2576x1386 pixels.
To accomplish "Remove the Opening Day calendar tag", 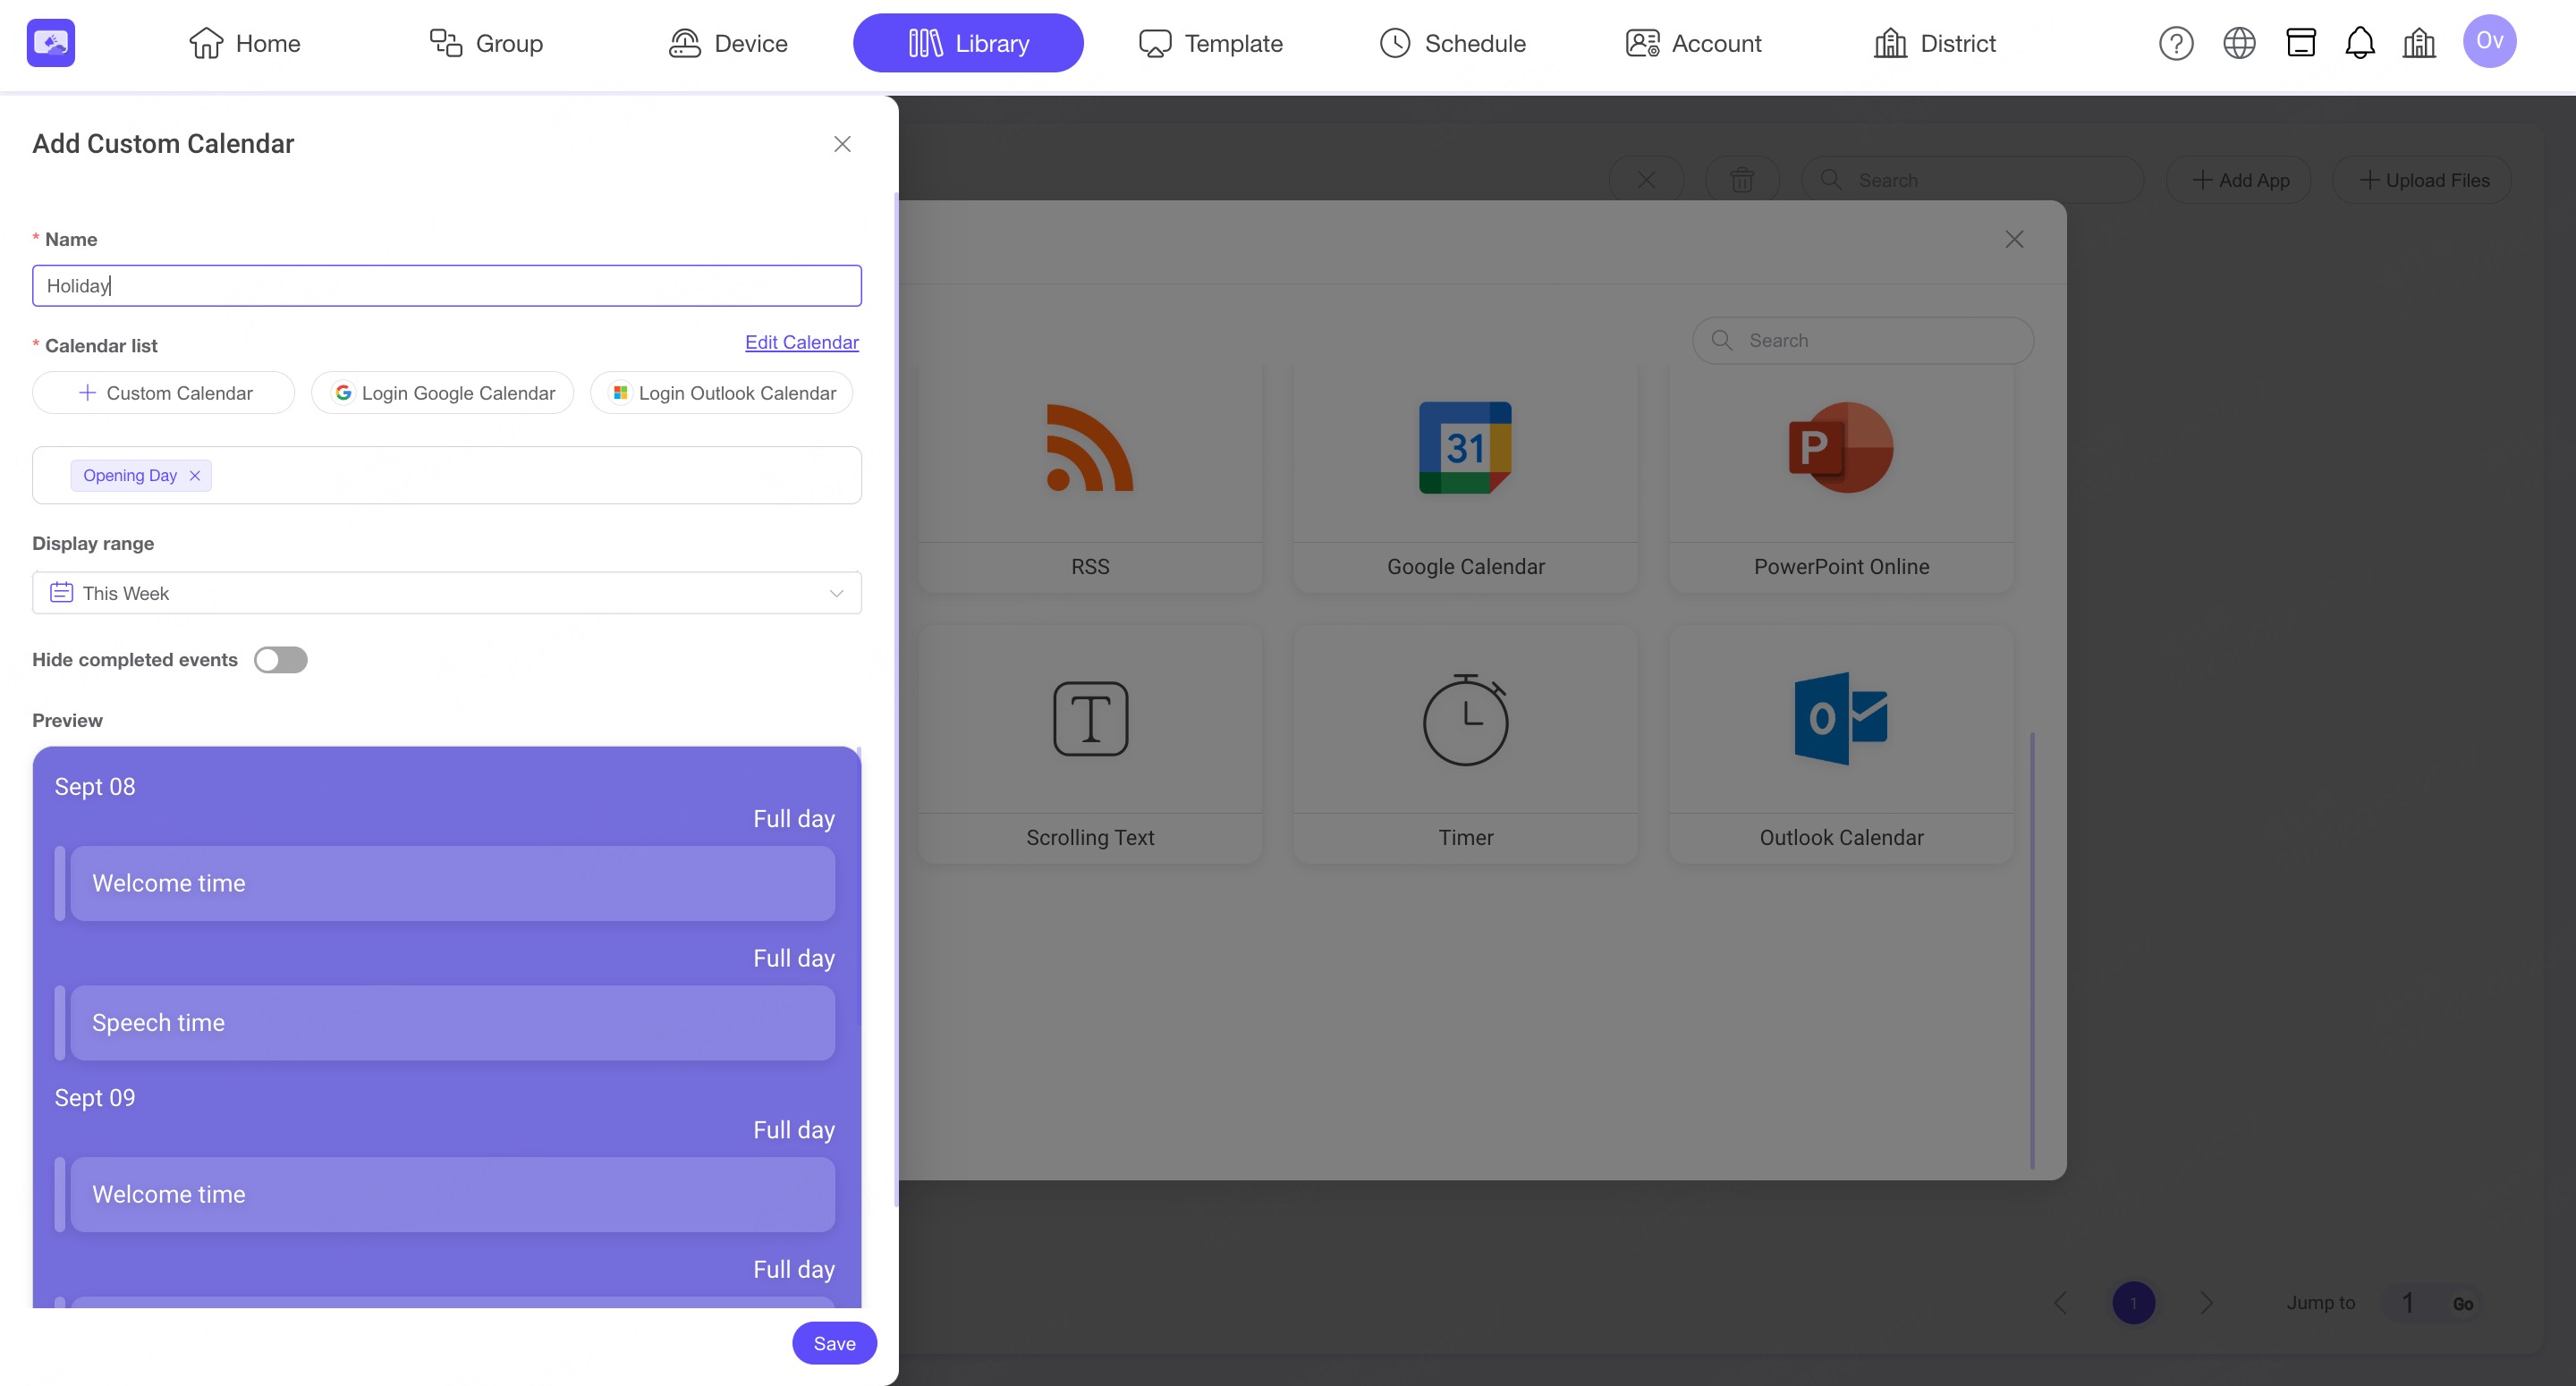I will (195, 476).
